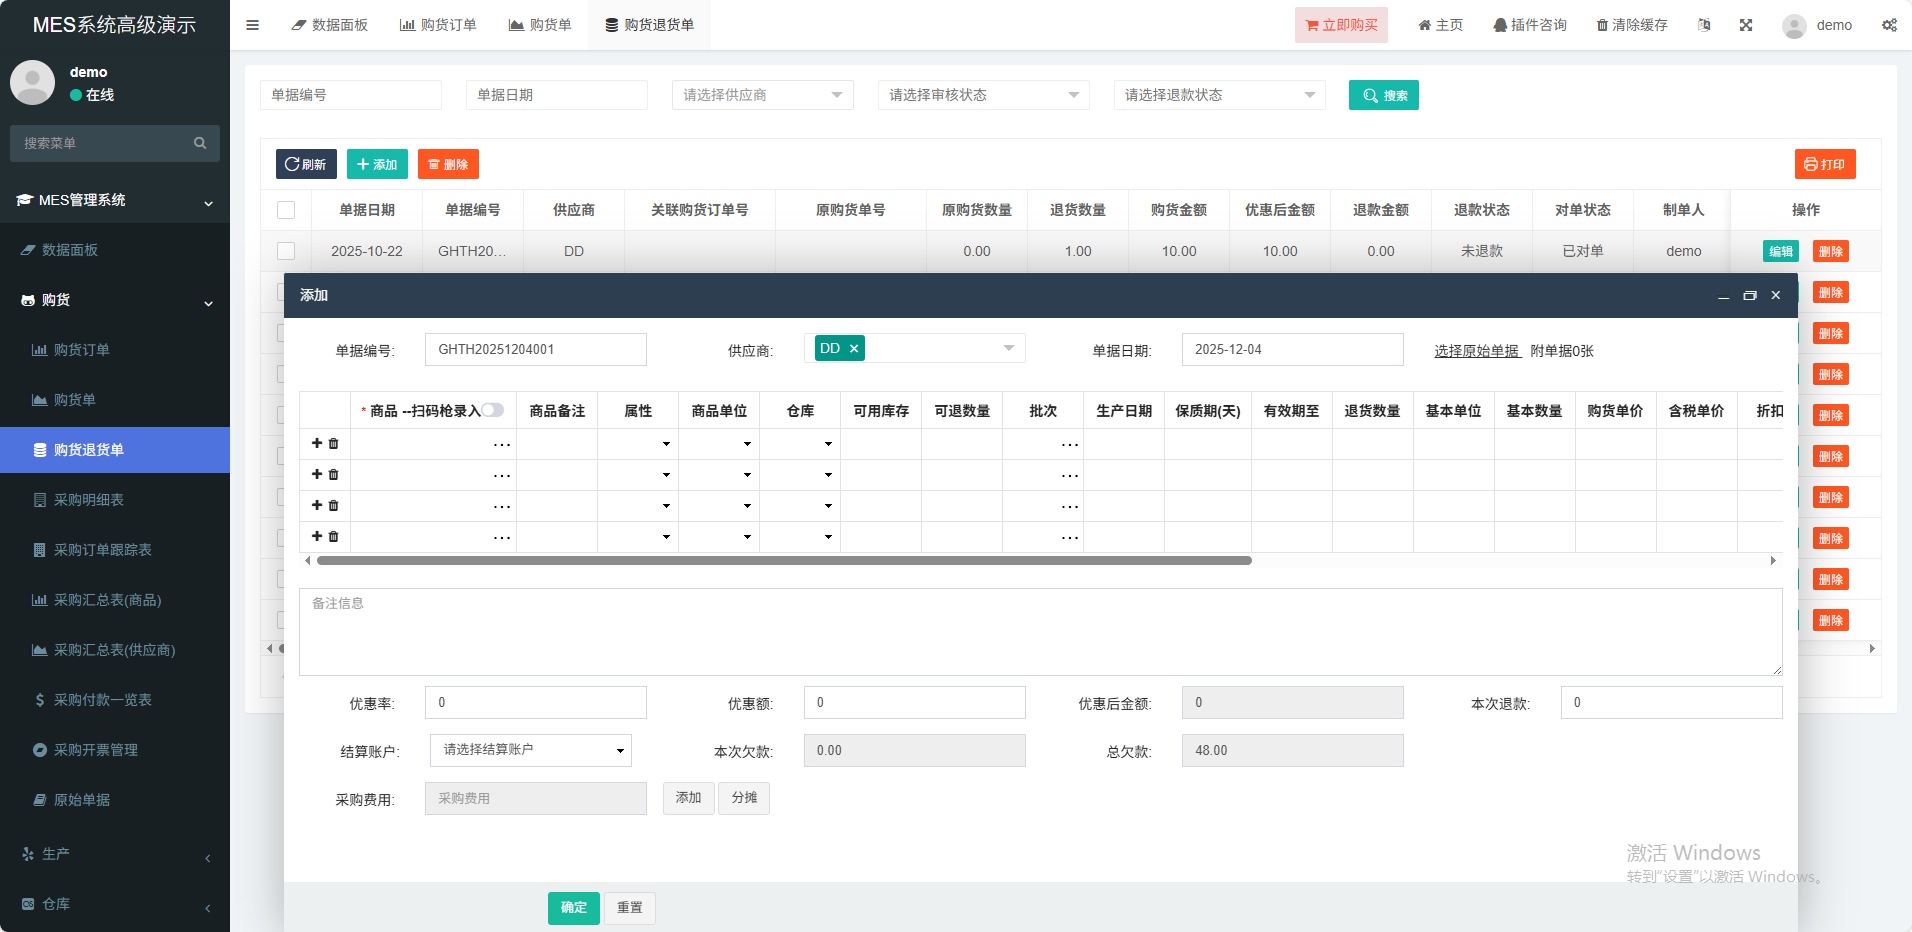This screenshot has height=932, width=1912.
Task: Check the checkbox for the 2025-10-22 row
Action: click(x=286, y=251)
